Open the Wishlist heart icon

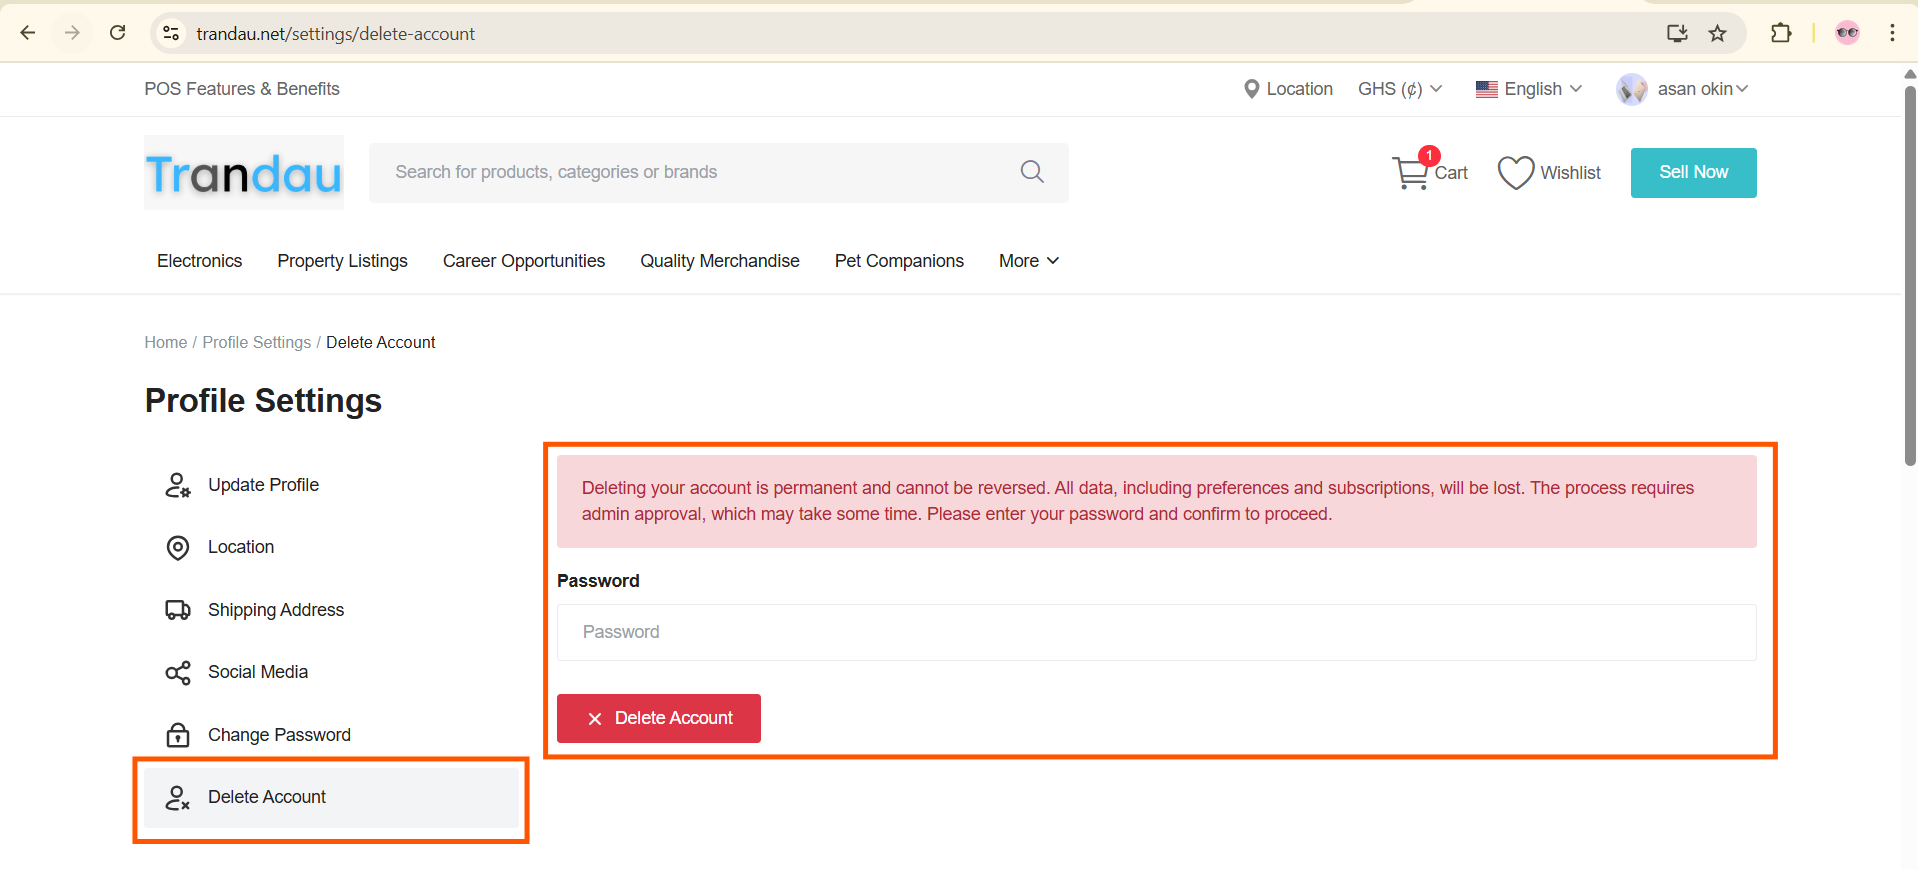click(1515, 173)
